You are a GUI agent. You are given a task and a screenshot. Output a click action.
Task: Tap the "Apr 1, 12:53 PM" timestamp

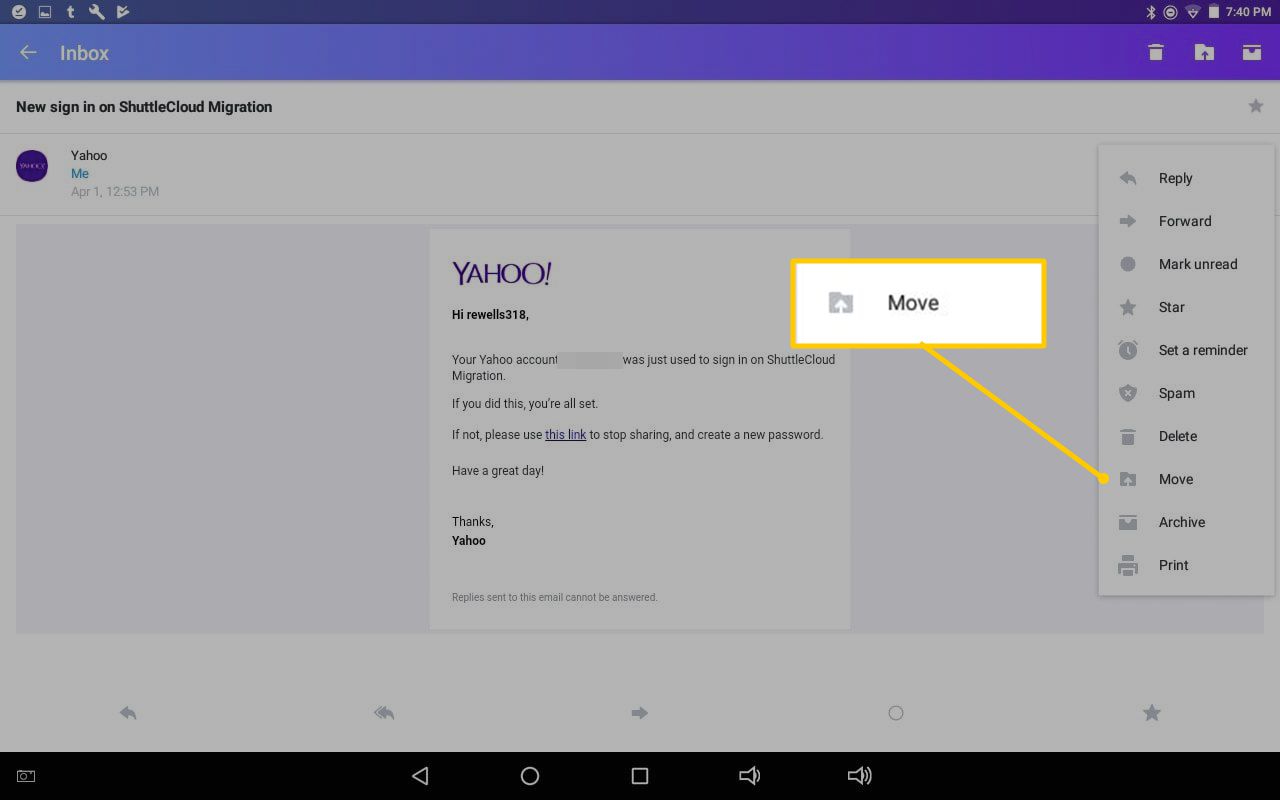(115, 191)
